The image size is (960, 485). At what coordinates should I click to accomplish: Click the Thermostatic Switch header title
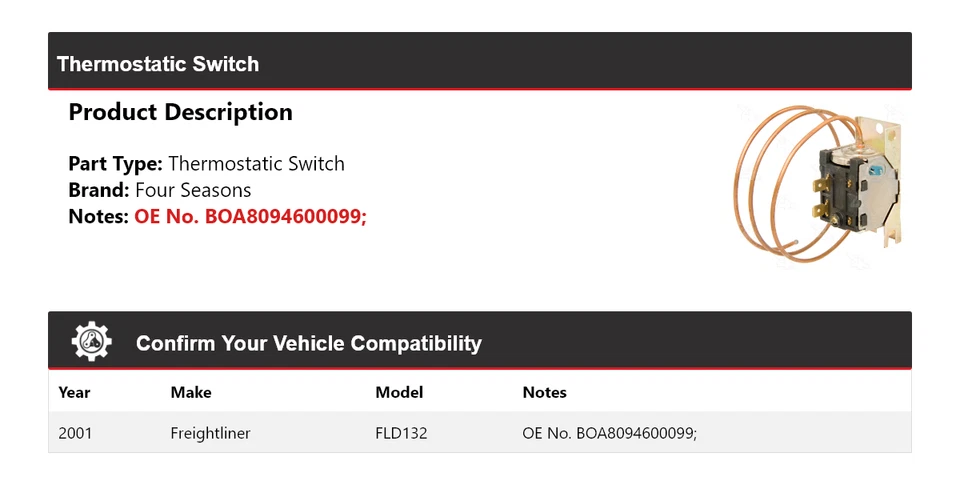[158, 64]
